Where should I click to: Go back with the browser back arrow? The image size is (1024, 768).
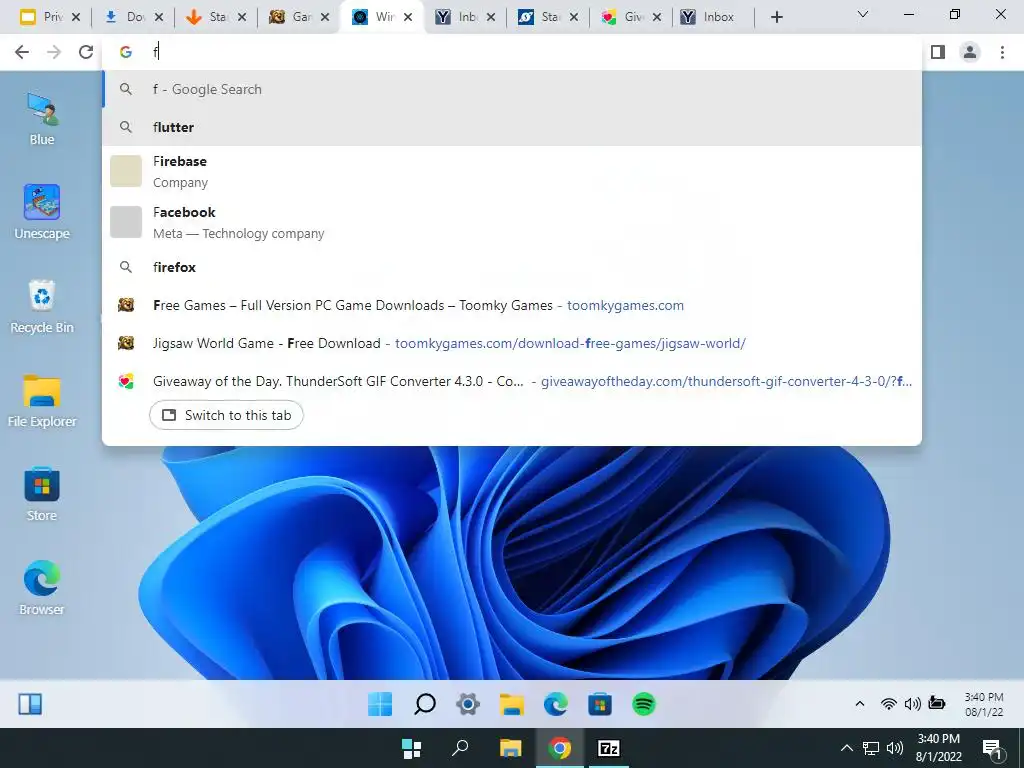[x=22, y=52]
